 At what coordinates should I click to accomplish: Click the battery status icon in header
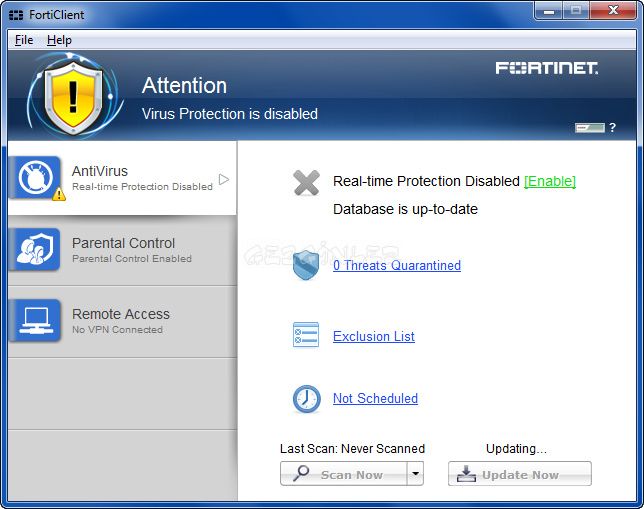pos(590,128)
